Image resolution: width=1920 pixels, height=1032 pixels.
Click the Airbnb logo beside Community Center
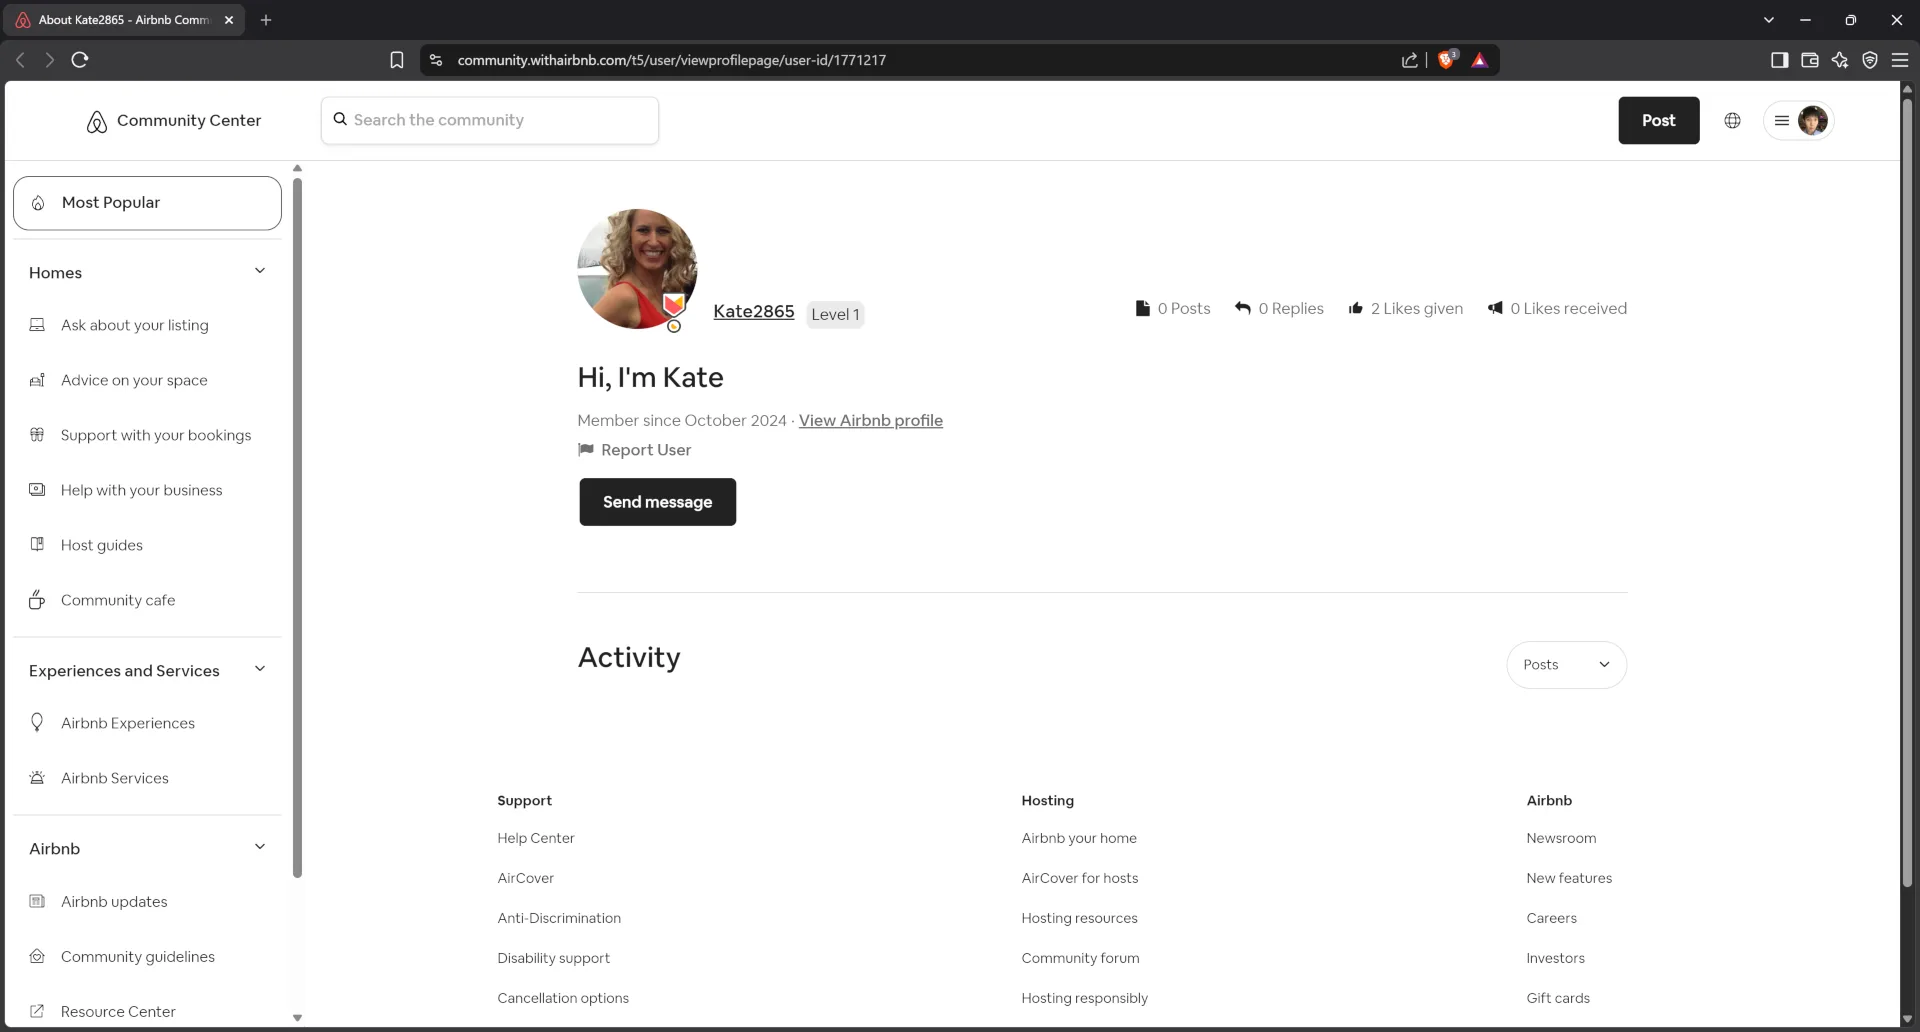tap(96, 121)
